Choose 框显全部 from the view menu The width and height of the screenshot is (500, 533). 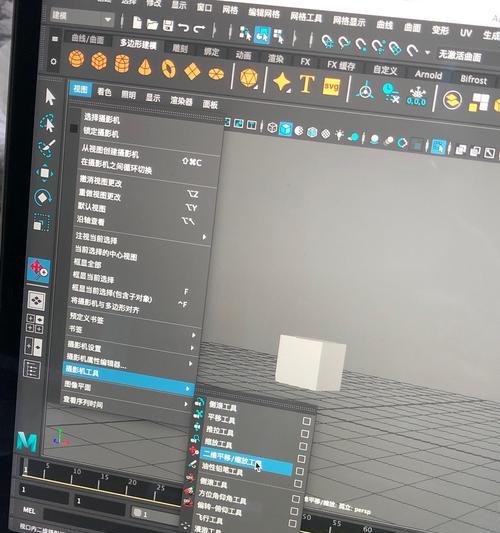pyautogui.click(x=88, y=263)
